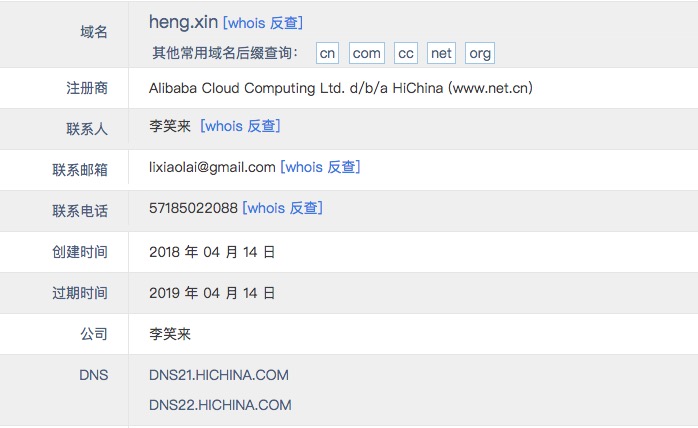Viewport: 698px width, 428px height.
Task: Click the DNS21.HICHINA.COM server entry
Action: coord(219,375)
